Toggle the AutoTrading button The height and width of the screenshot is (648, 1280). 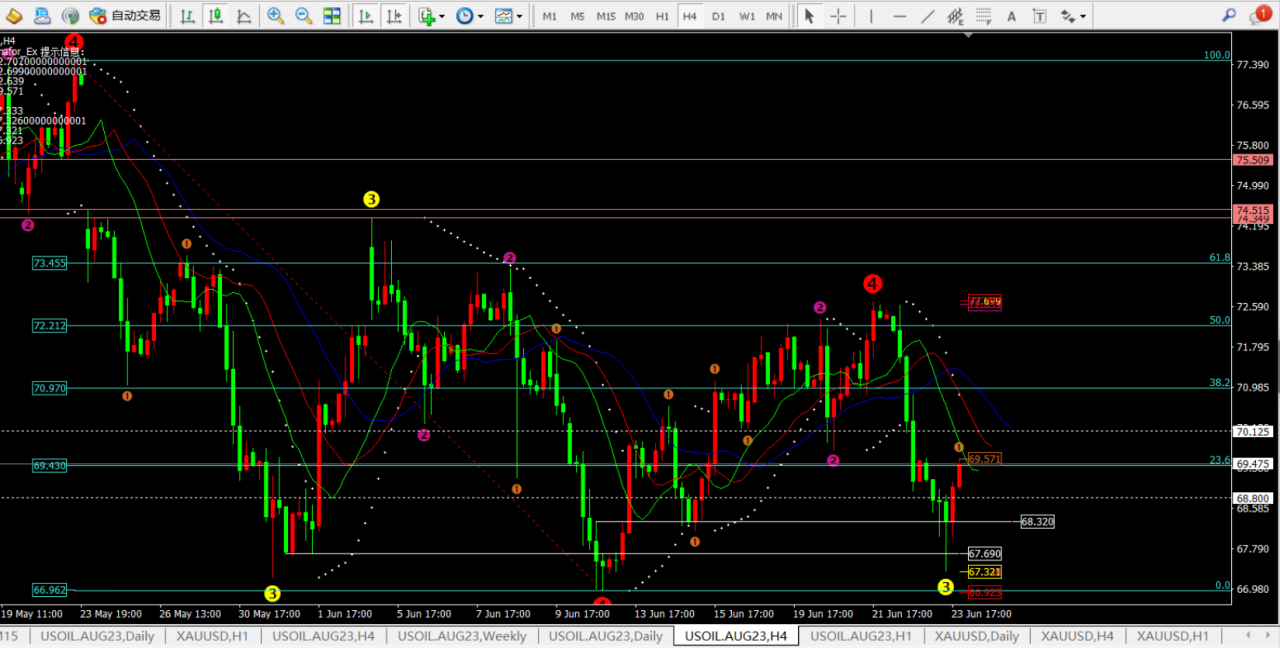coord(125,16)
